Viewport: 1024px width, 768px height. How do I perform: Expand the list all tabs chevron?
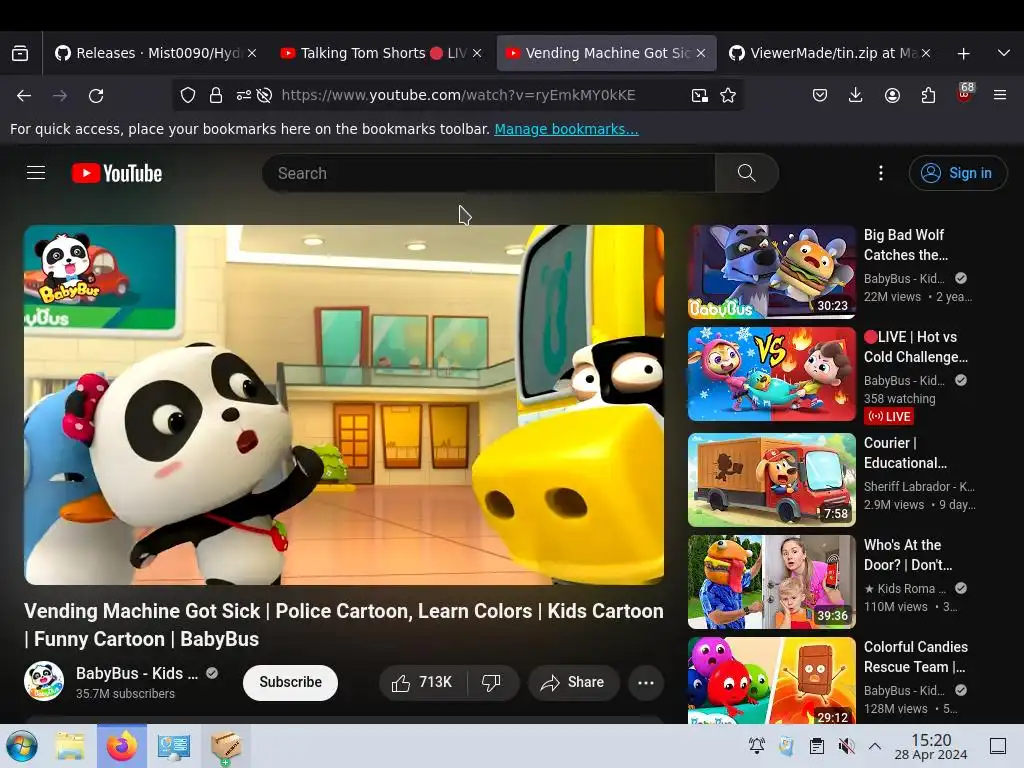click(1004, 53)
